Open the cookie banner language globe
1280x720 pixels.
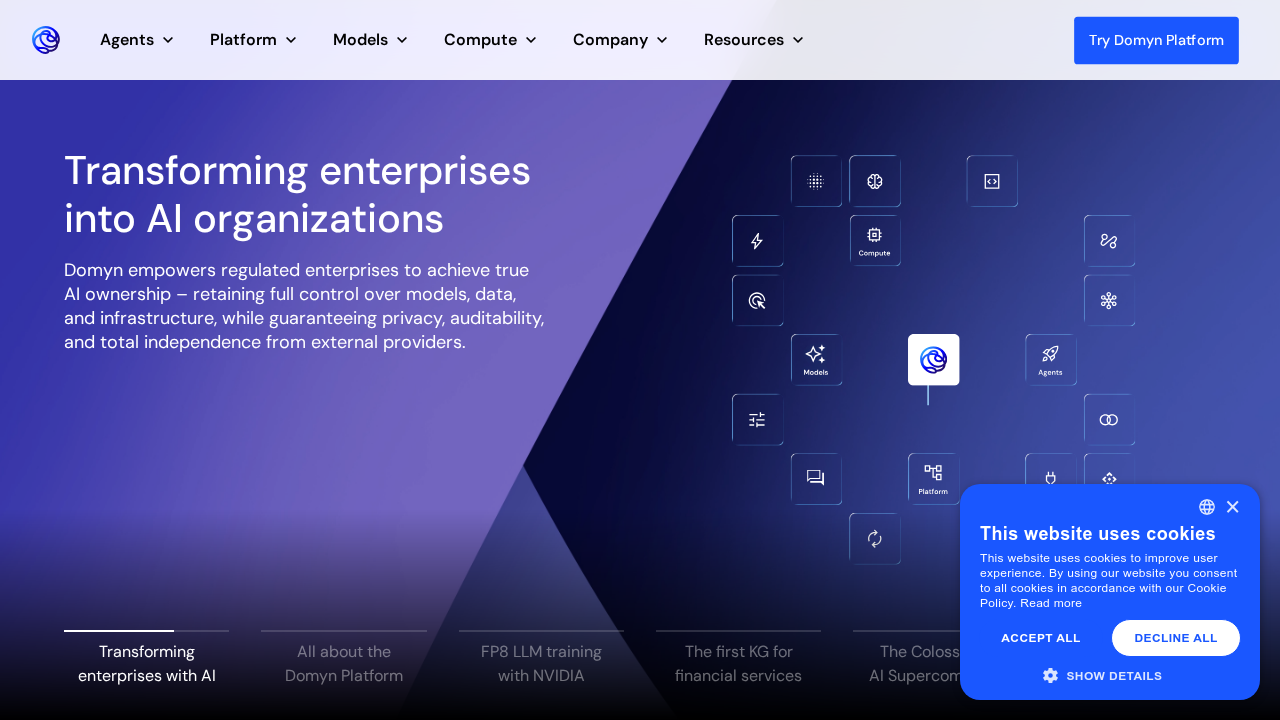[1207, 507]
